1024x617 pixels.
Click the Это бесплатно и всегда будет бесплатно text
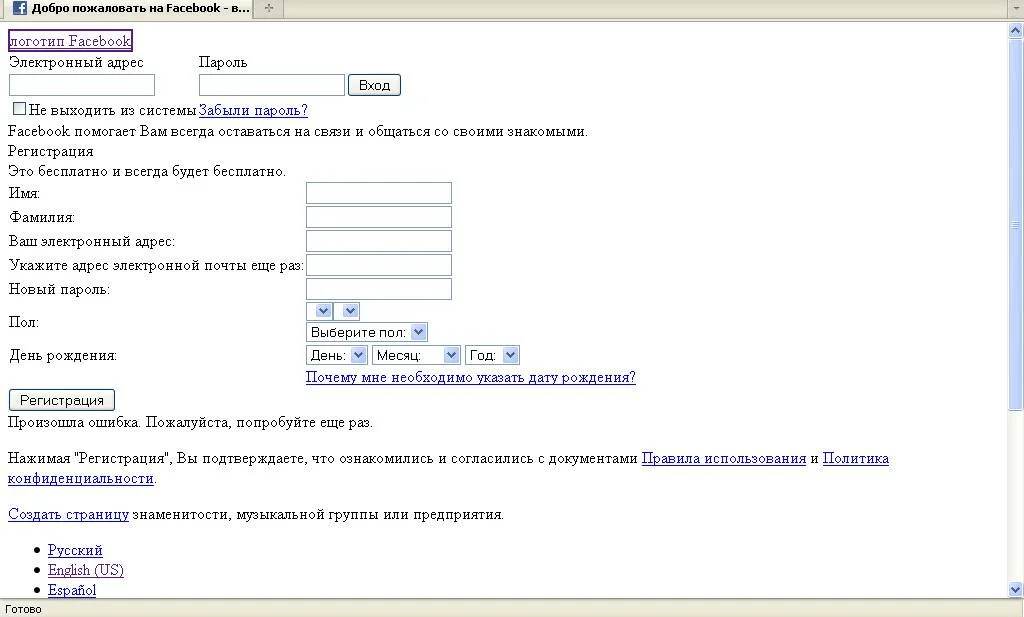click(x=147, y=172)
